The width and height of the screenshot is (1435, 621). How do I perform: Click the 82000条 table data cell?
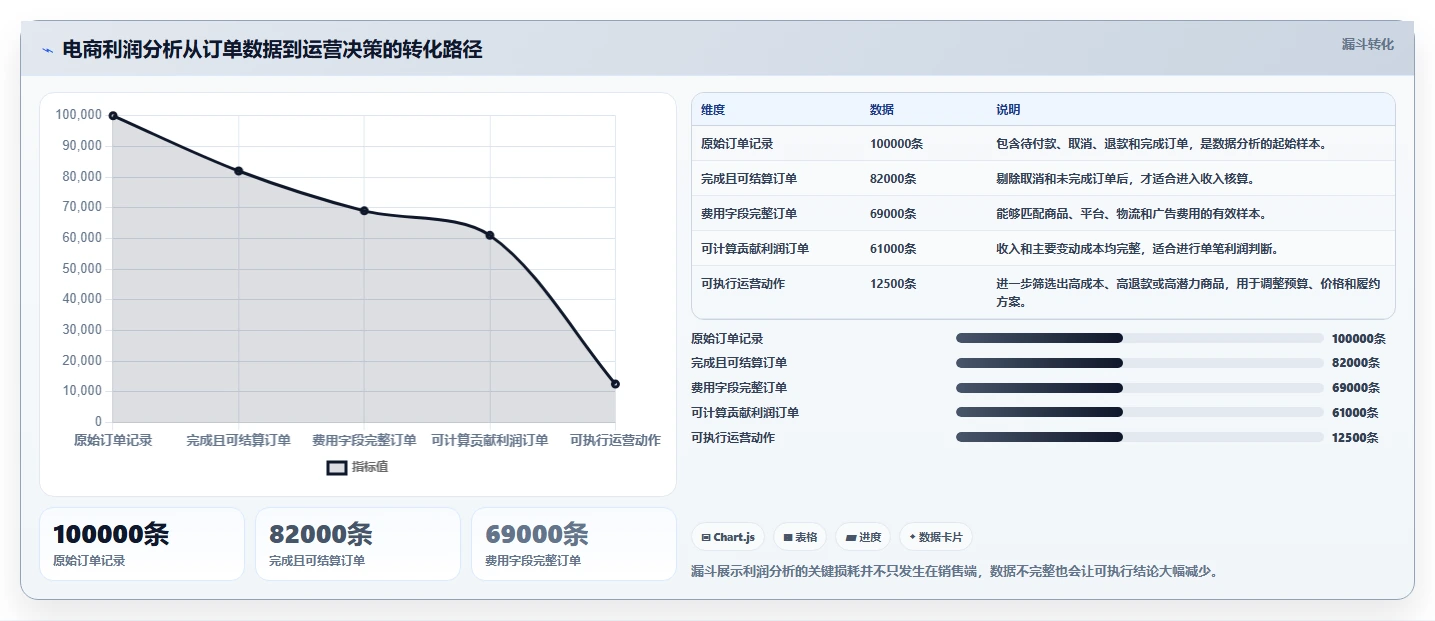pyautogui.click(x=893, y=179)
